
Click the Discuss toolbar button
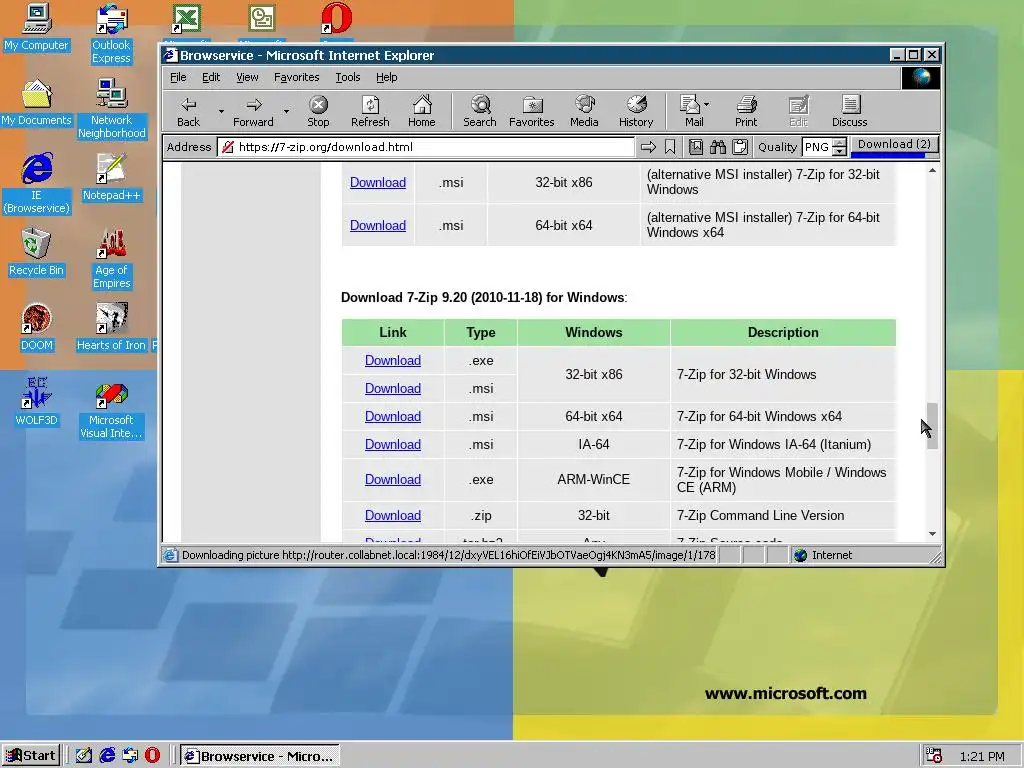click(850, 112)
